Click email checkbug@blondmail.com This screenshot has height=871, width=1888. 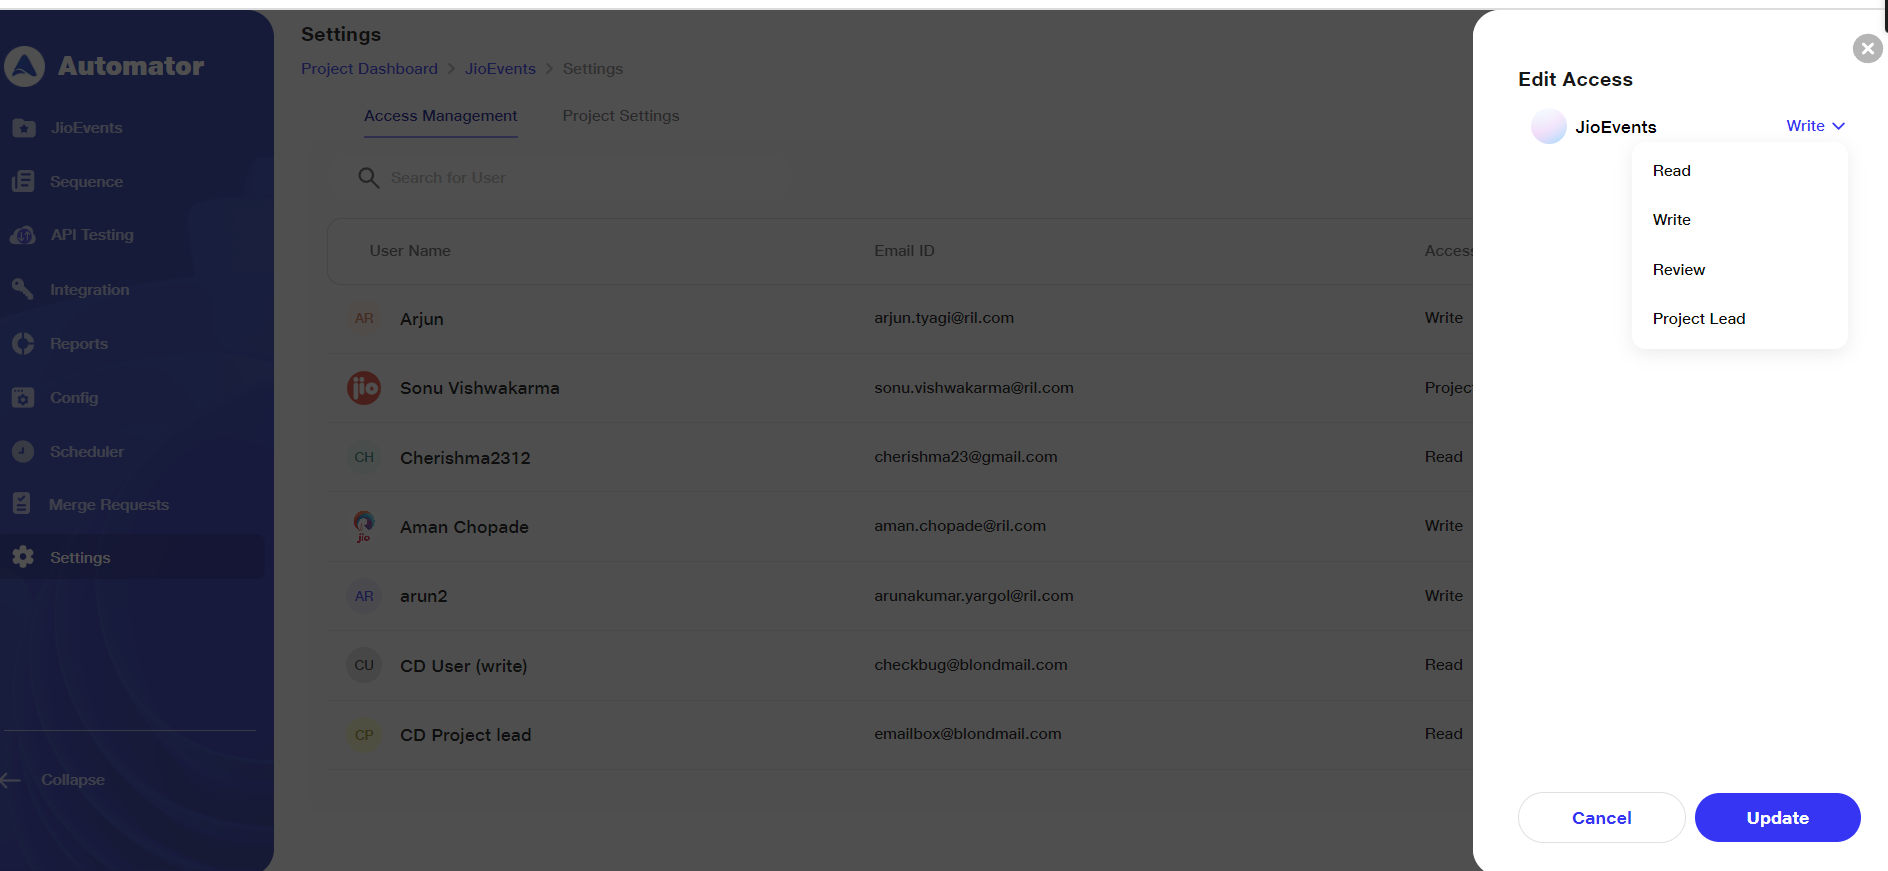click(x=971, y=665)
